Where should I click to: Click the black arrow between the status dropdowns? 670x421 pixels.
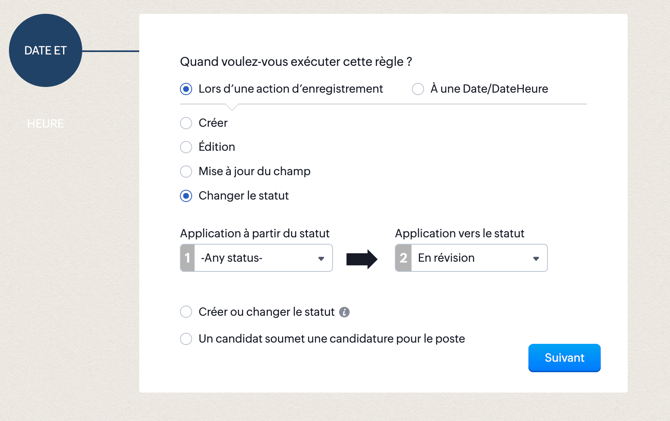pyautogui.click(x=361, y=259)
